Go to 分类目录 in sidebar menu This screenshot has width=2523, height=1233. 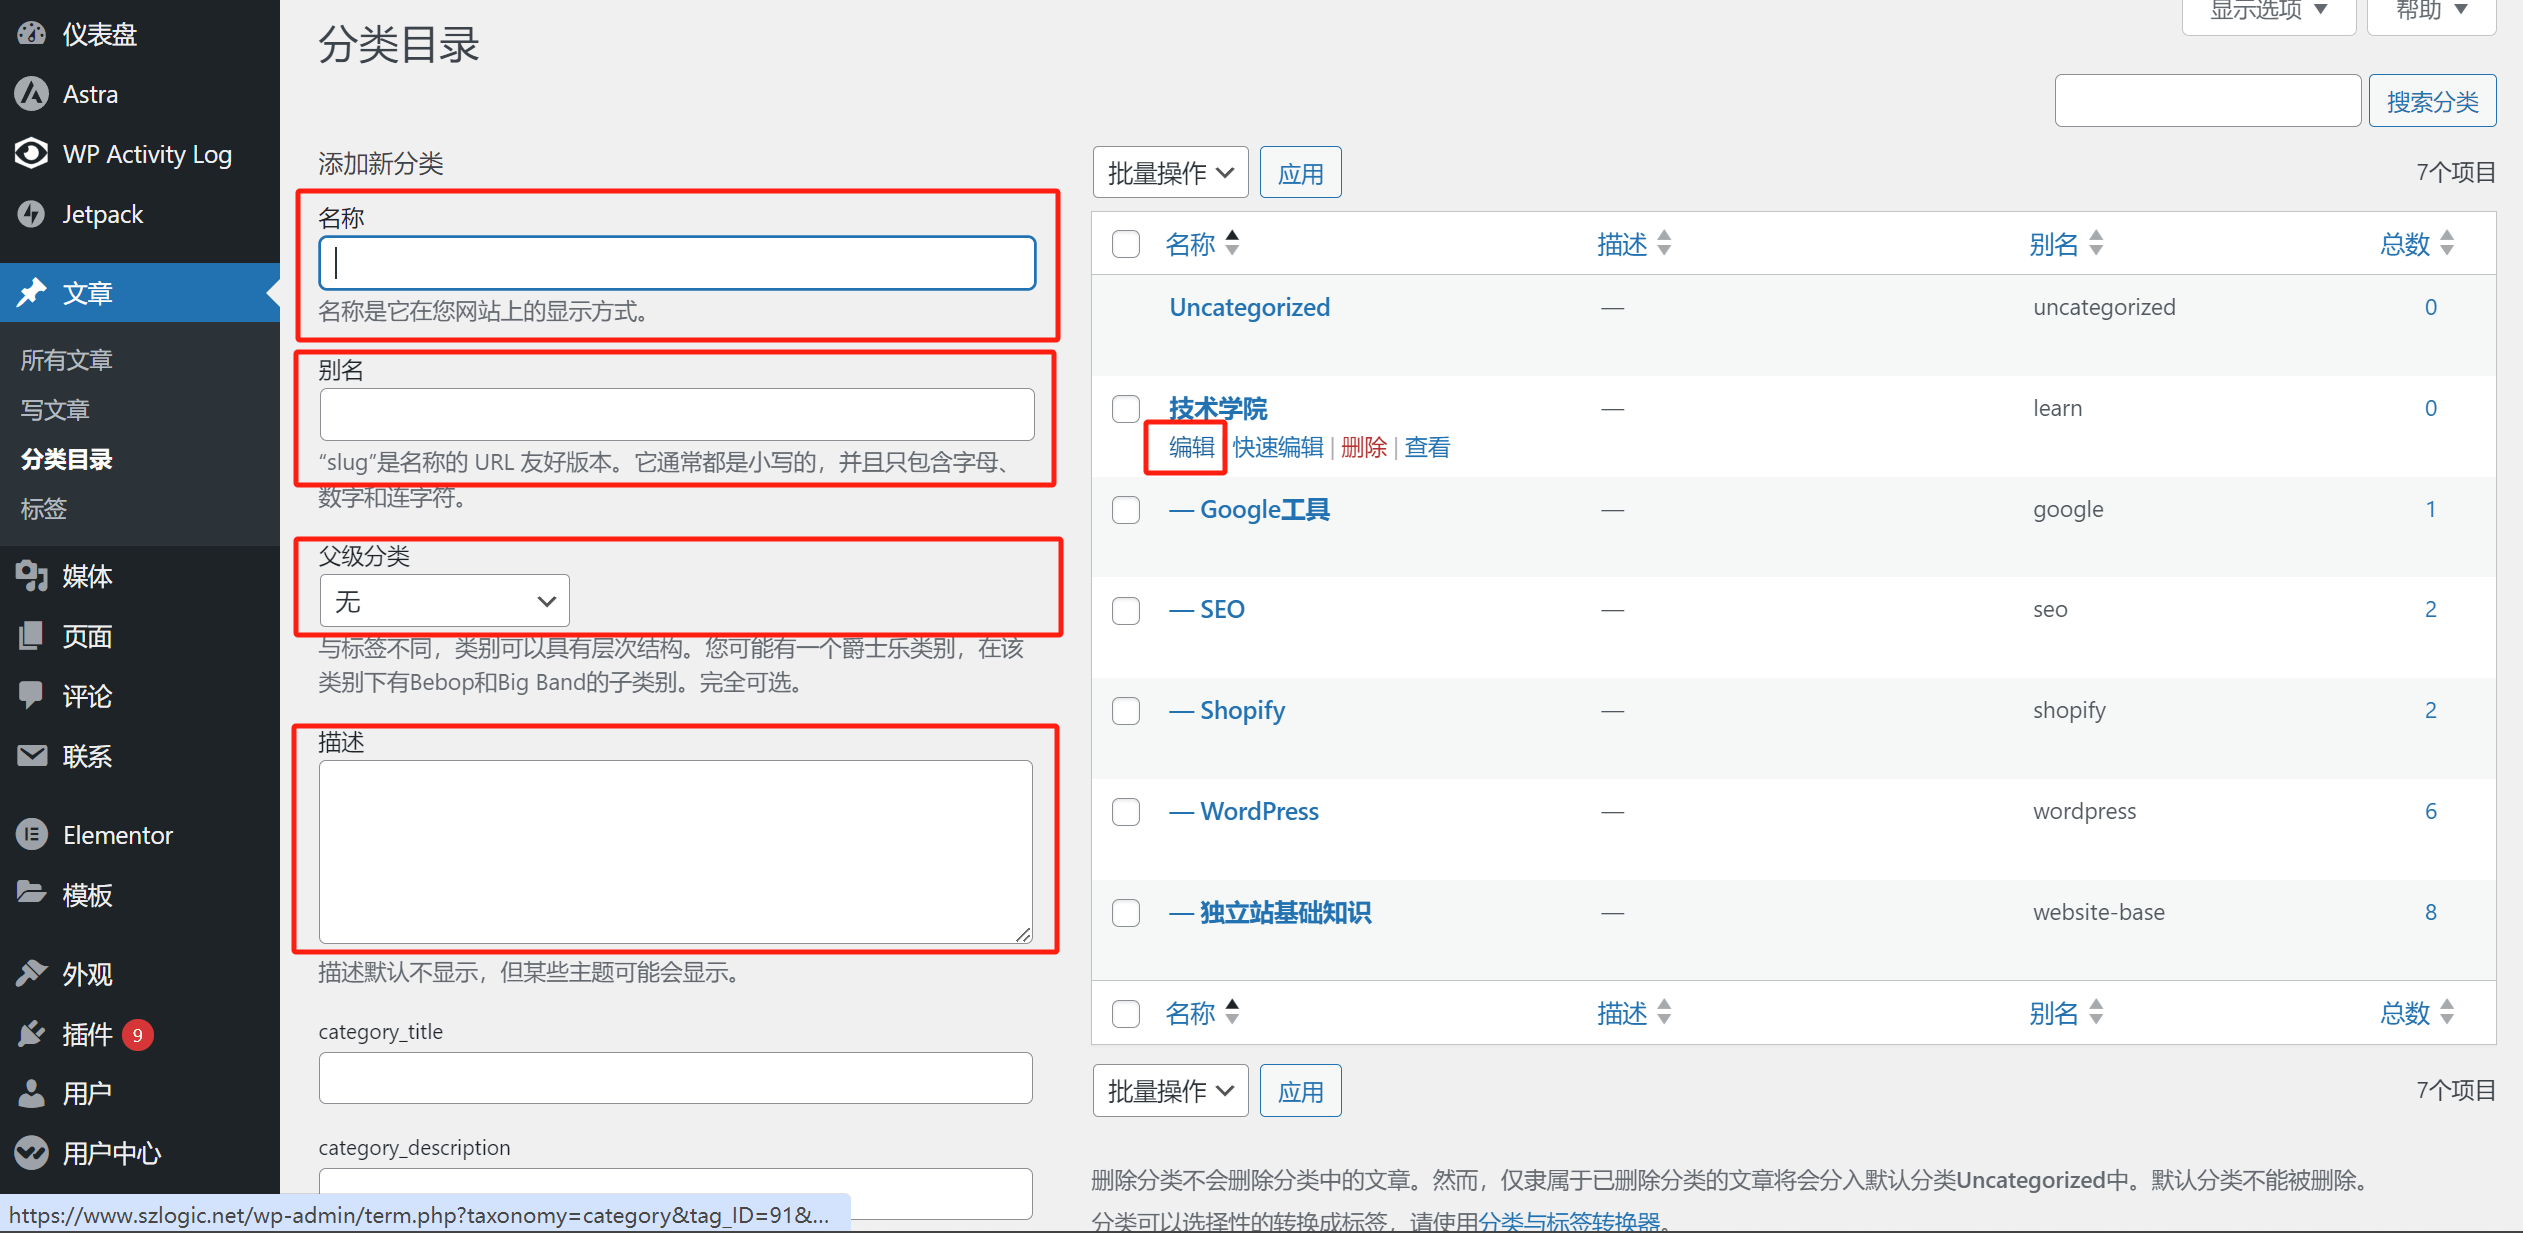click(66, 459)
